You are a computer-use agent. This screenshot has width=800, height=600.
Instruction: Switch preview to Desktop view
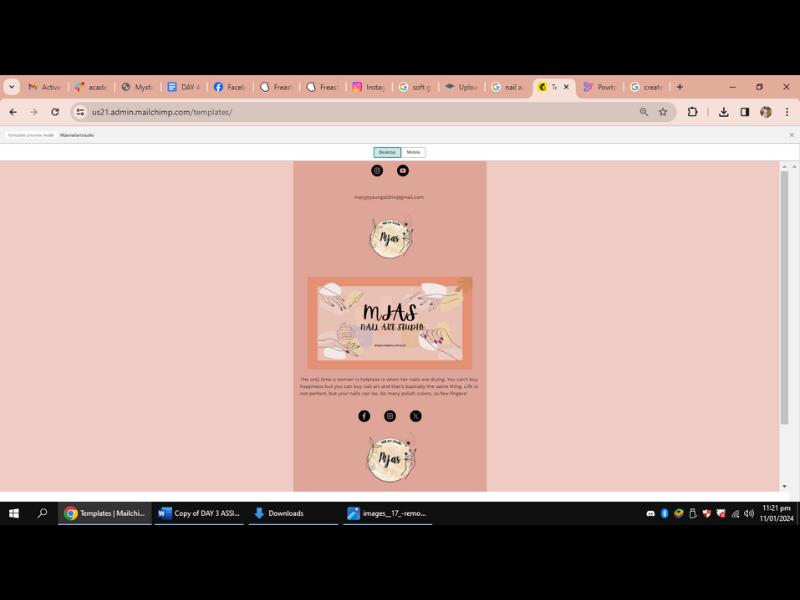pyautogui.click(x=387, y=152)
